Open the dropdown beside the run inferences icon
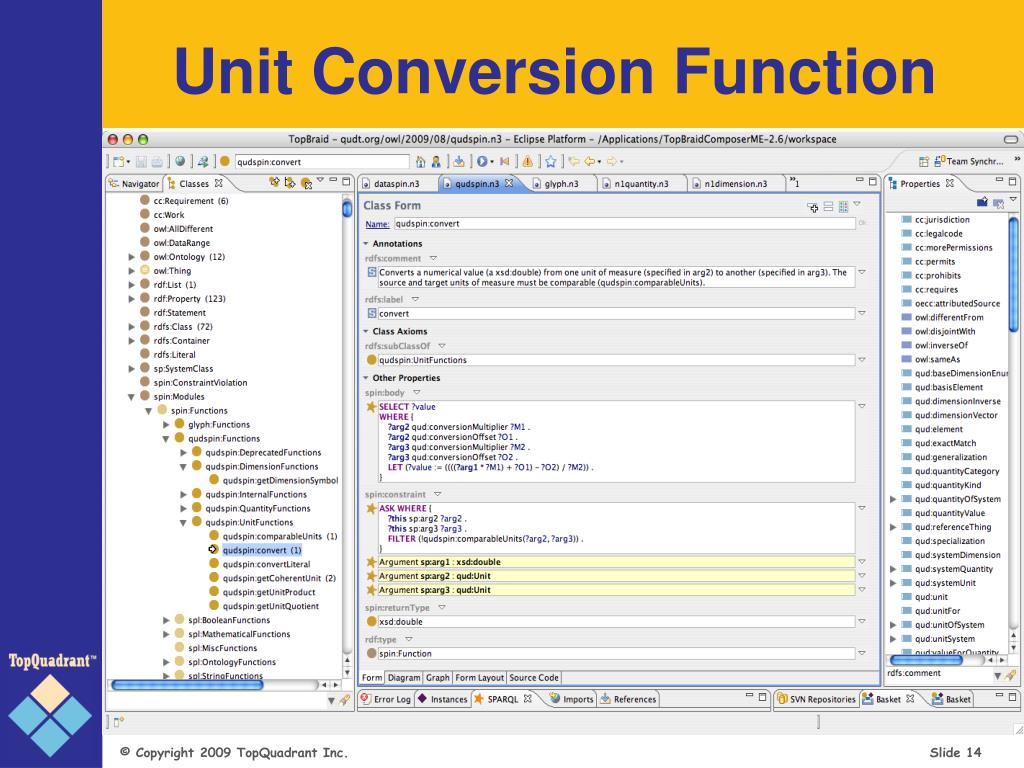This screenshot has width=1024, height=768. [x=492, y=161]
